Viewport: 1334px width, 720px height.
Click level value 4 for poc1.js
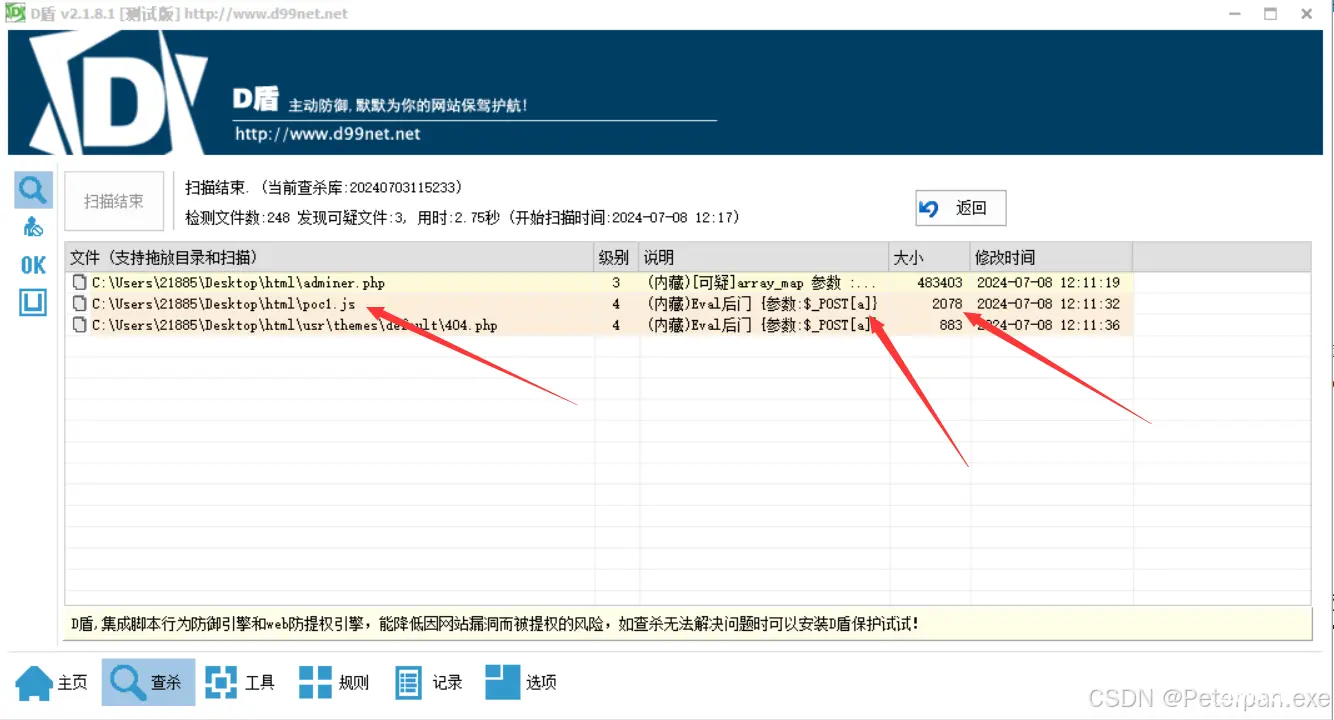click(x=616, y=304)
